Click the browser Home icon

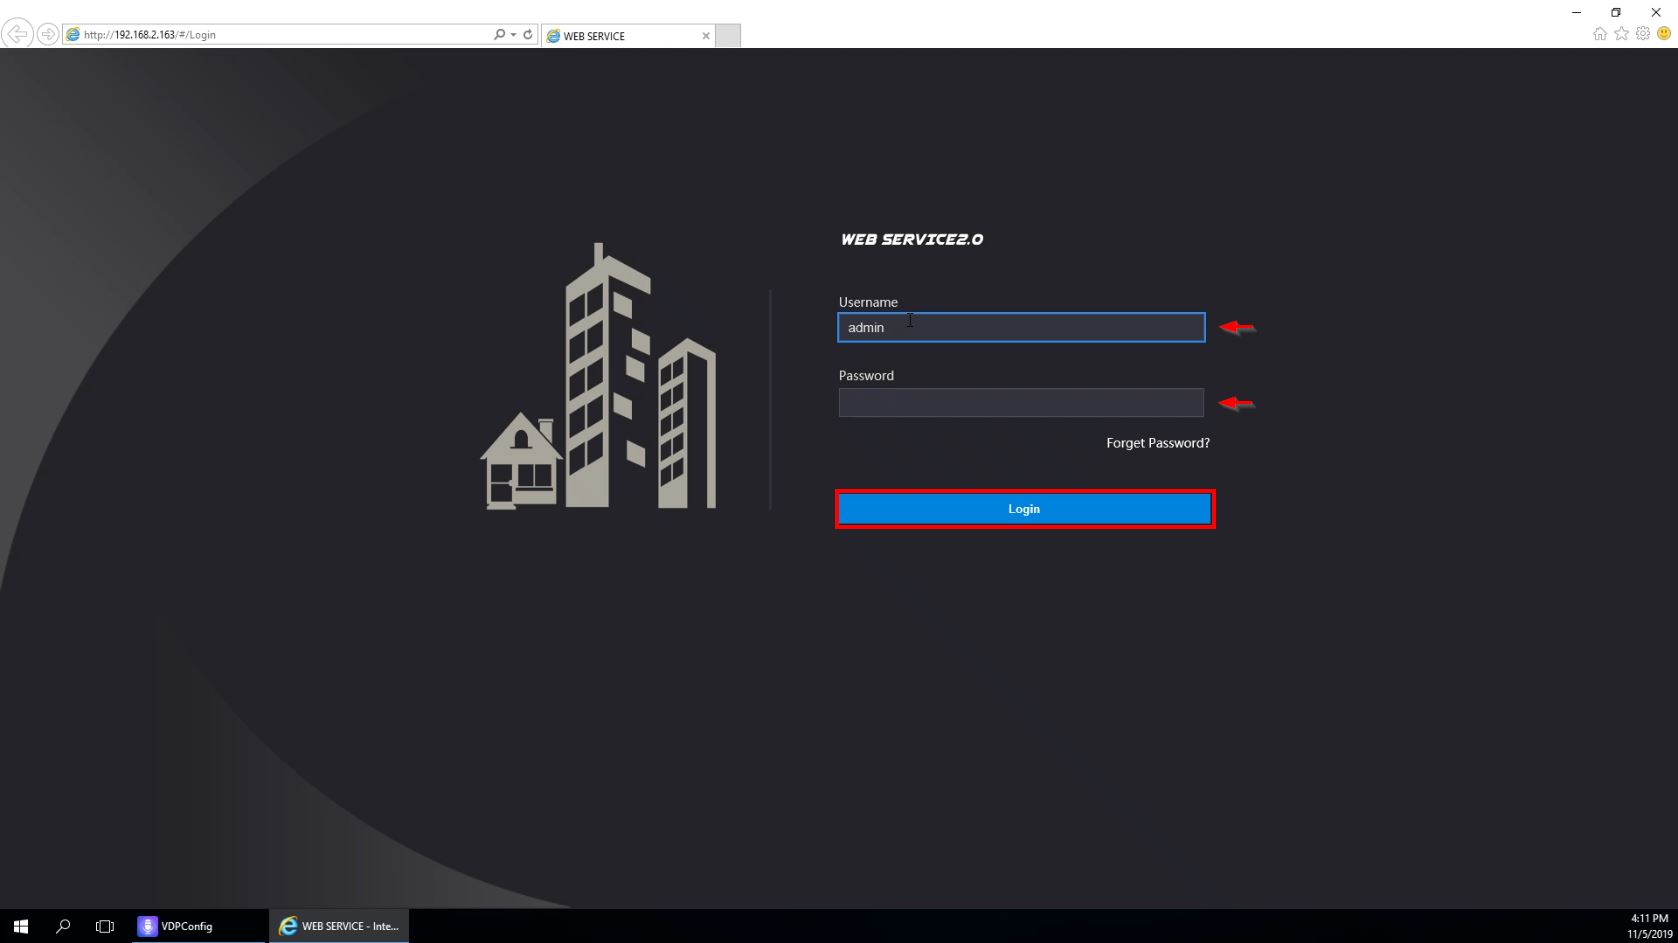tap(1600, 33)
